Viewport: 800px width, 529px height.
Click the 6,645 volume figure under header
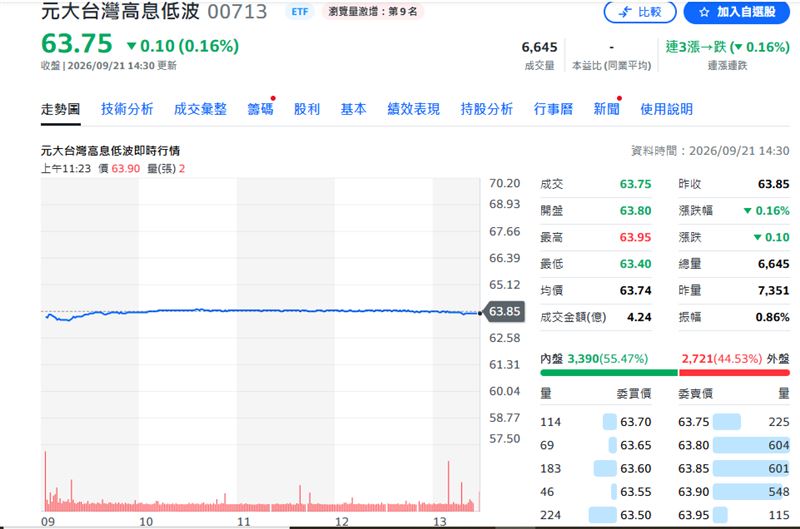pos(539,47)
